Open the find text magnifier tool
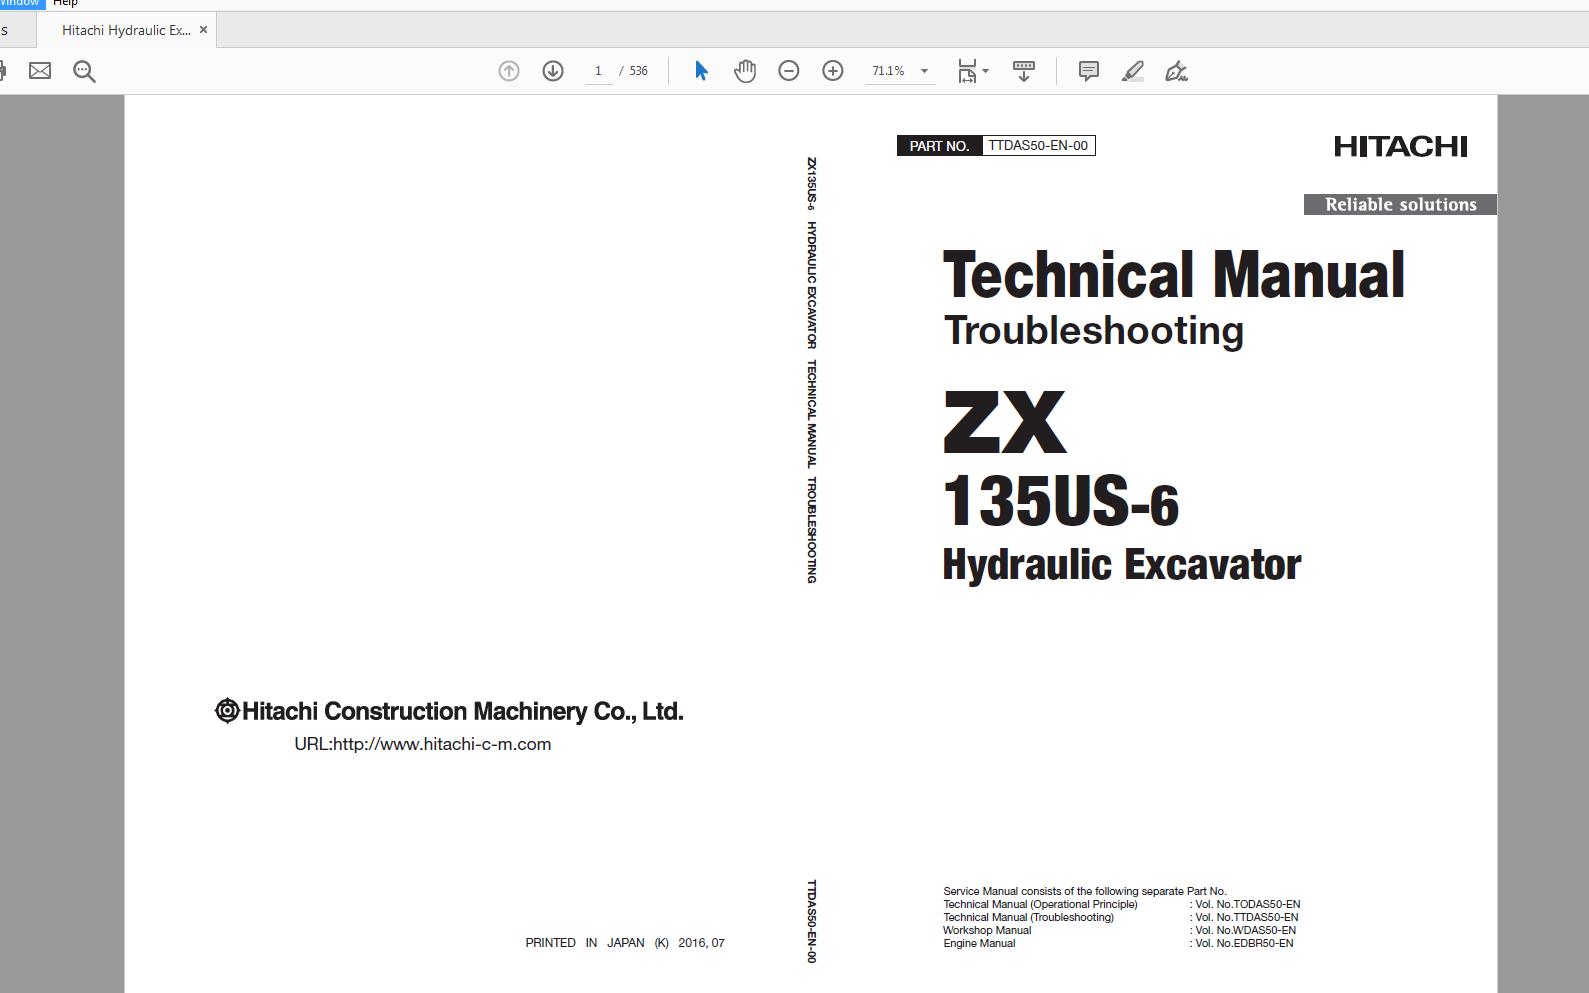 (84, 71)
